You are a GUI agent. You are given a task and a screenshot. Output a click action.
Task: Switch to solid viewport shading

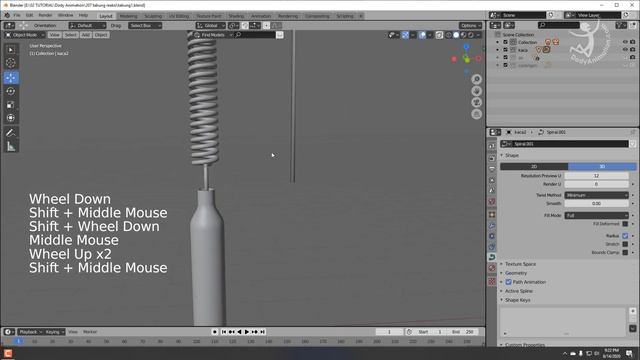point(456,35)
